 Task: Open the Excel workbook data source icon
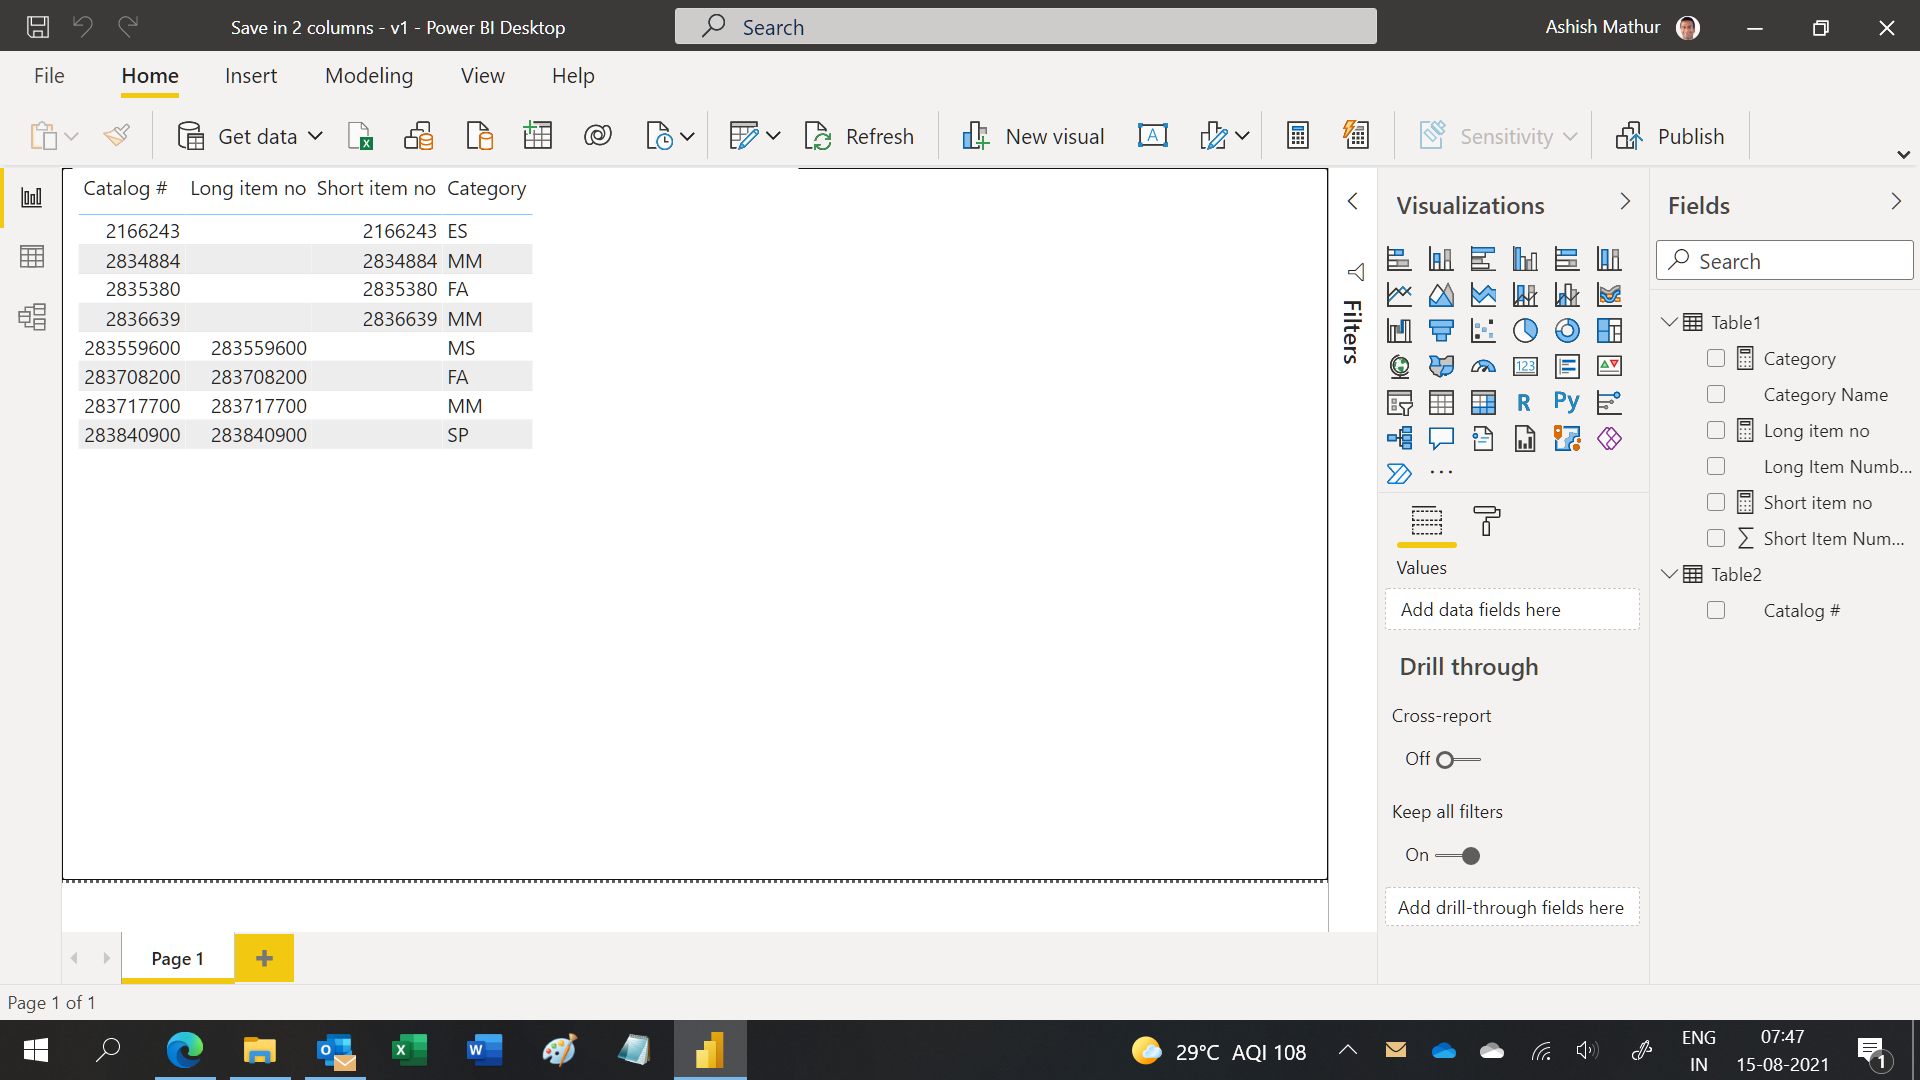[x=360, y=136]
